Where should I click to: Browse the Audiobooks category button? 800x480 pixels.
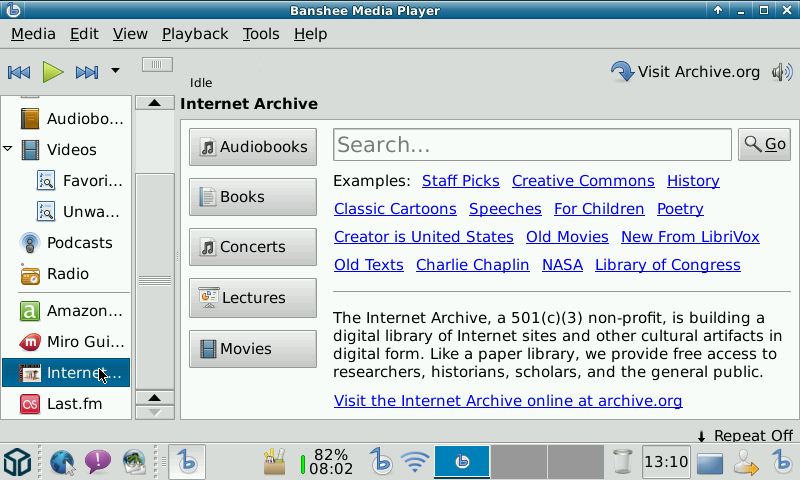click(253, 147)
